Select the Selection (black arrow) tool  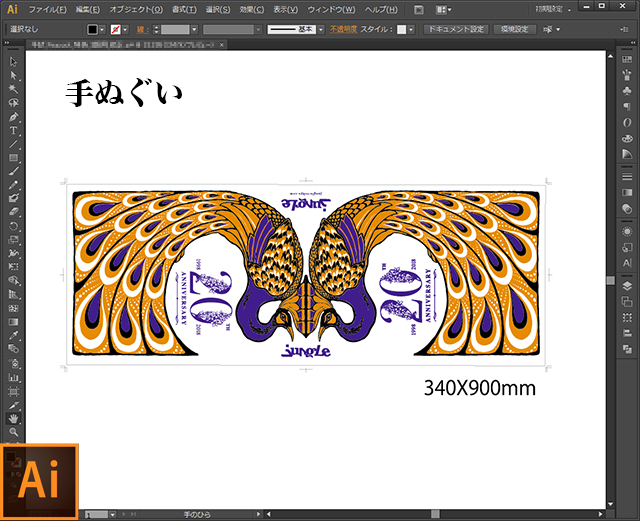pyautogui.click(x=13, y=62)
